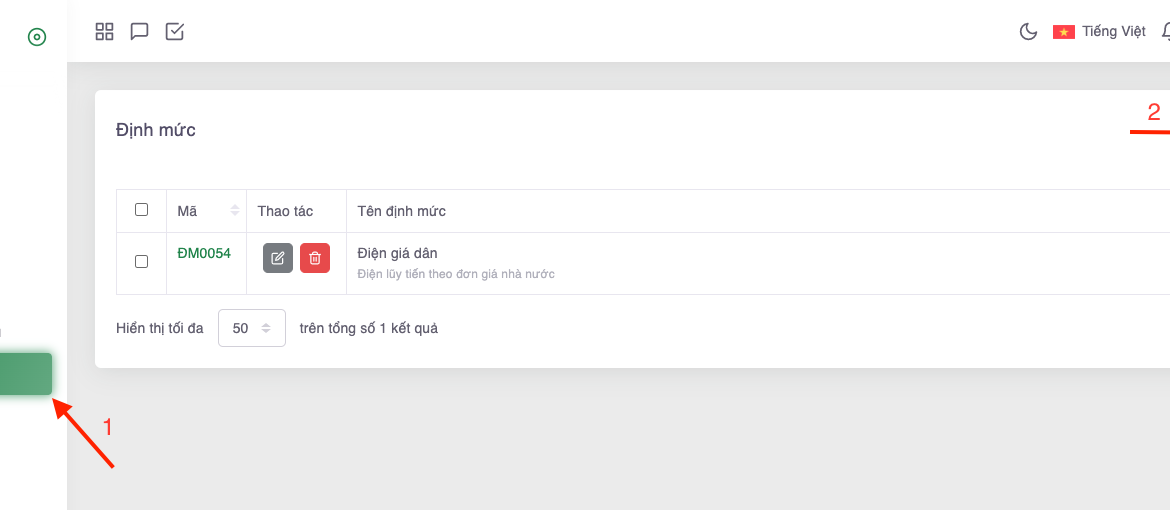Open the ĐM0054 code link
1170x510 pixels.
(204, 254)
